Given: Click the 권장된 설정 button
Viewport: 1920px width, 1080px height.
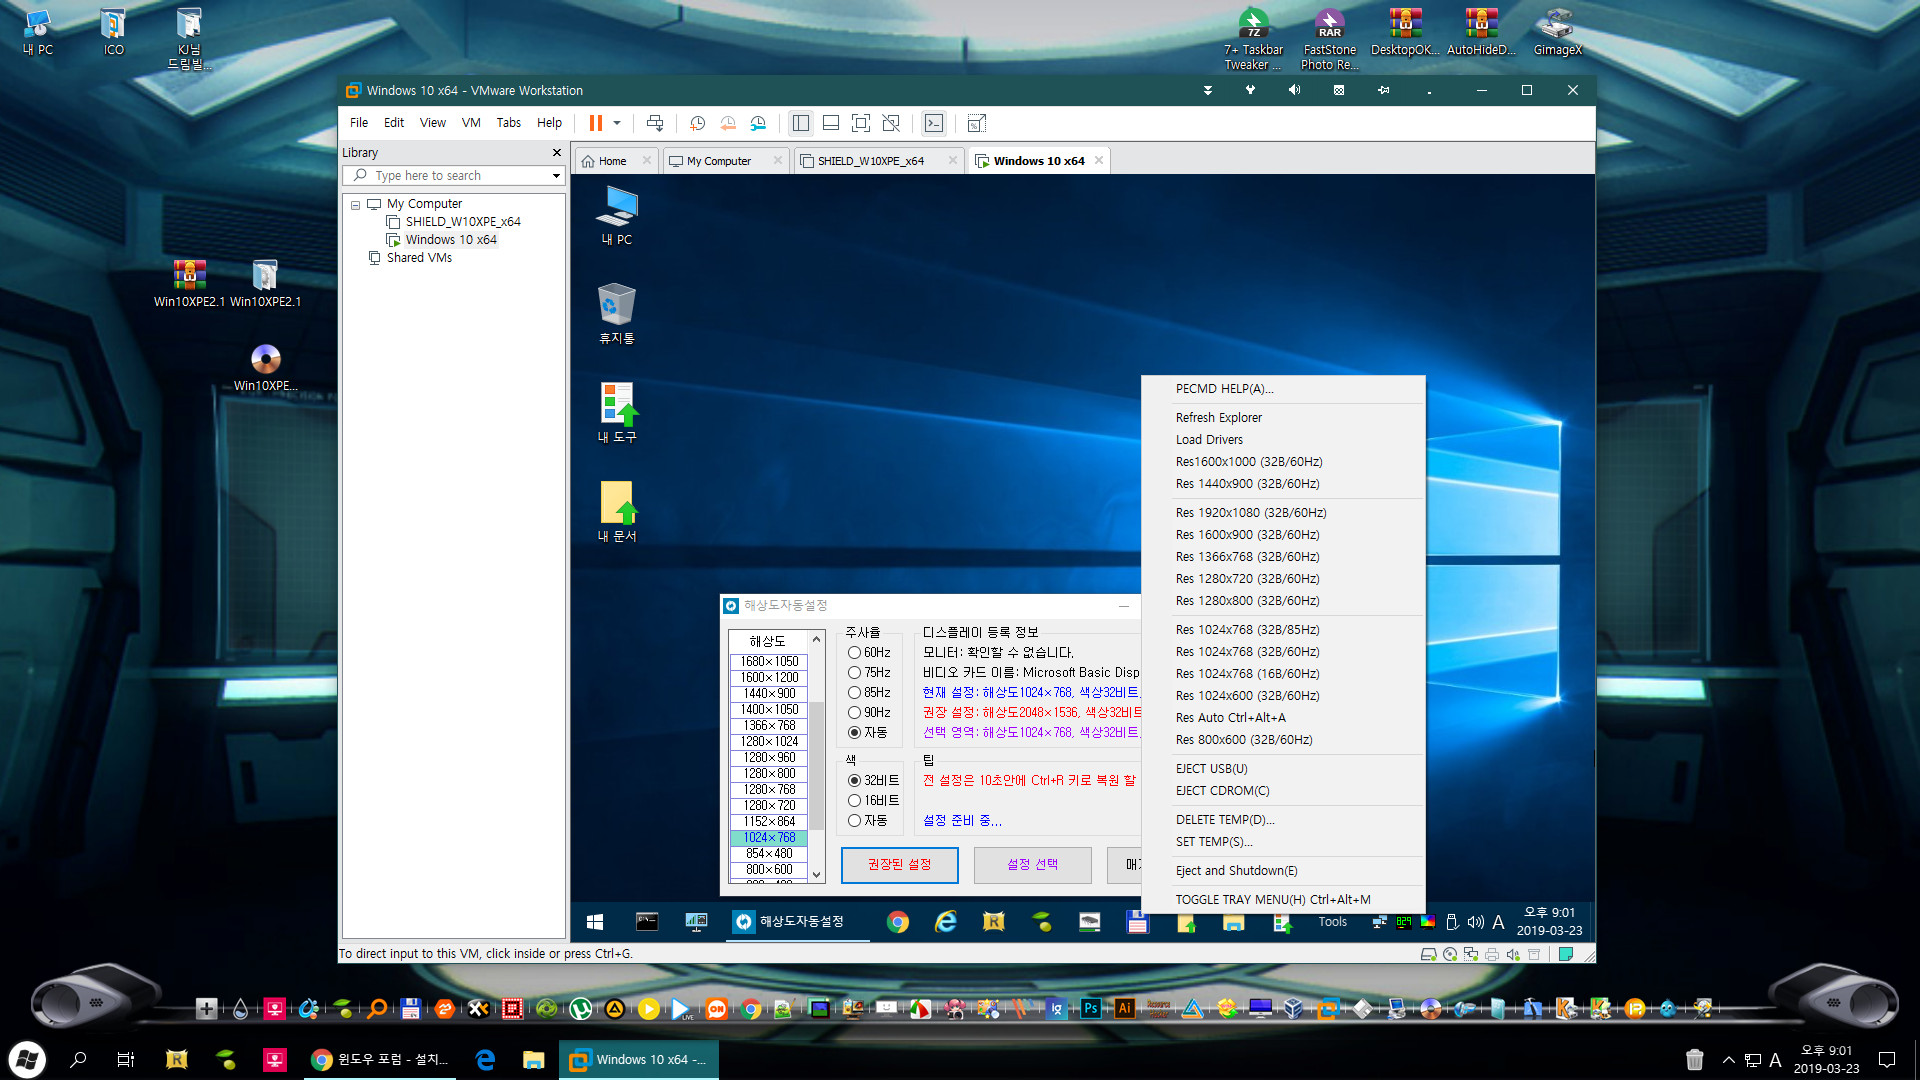Looking at the screenshot, I should tap(900, 865).
